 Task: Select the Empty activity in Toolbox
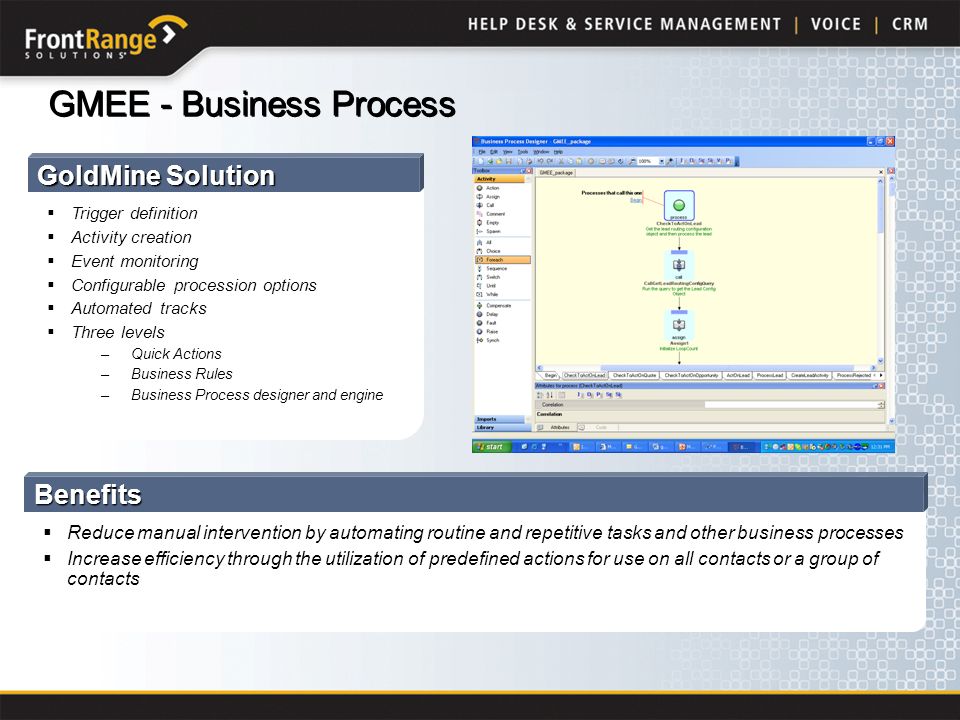(x=489, y=223)
